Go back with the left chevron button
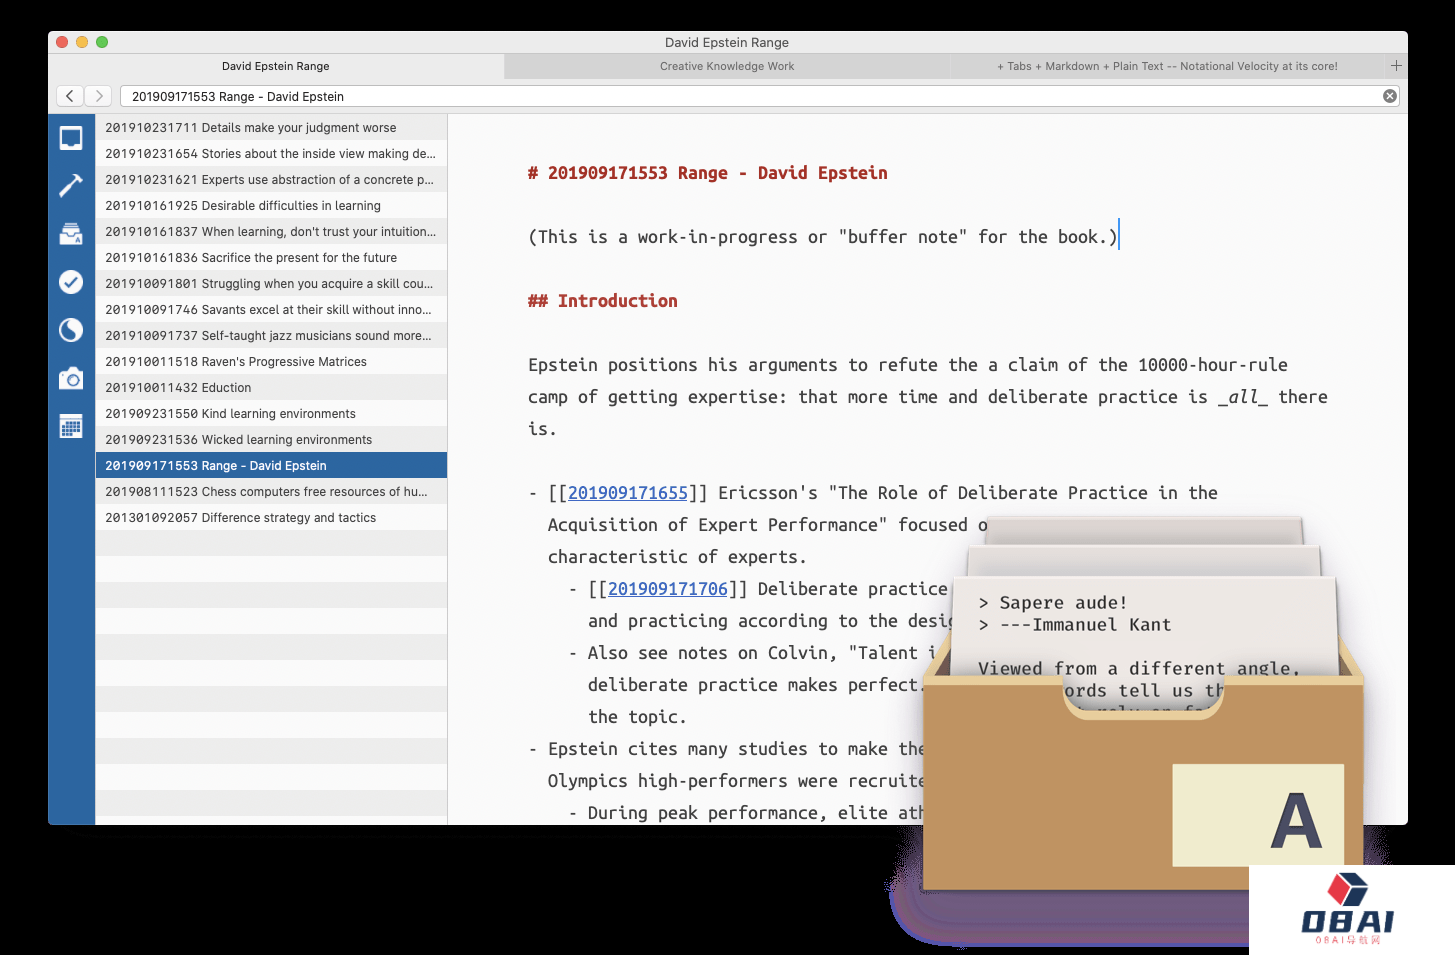The image size is (1455, 955). click(x=70, y=96)
